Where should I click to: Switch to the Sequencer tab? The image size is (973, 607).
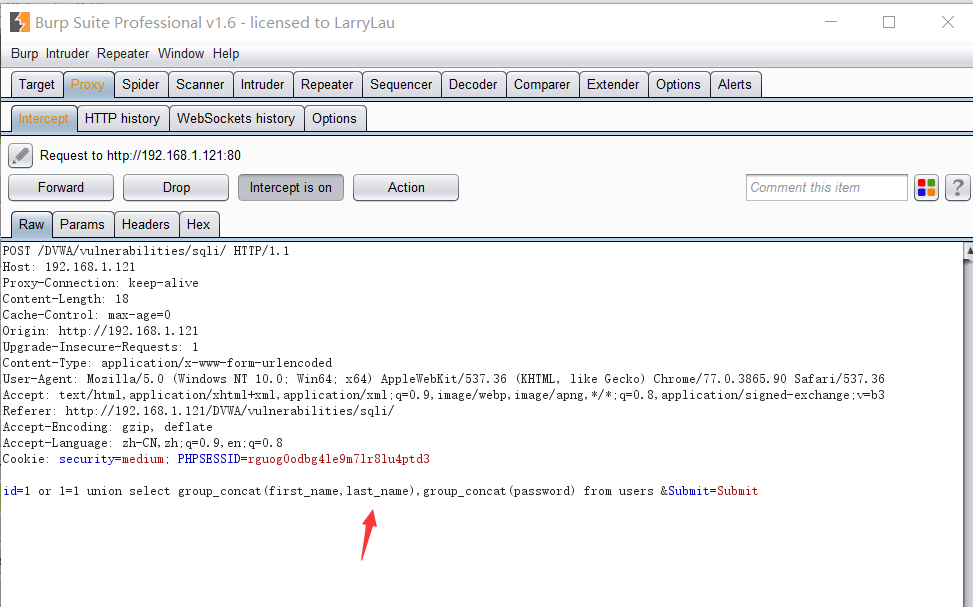point(401,84)
